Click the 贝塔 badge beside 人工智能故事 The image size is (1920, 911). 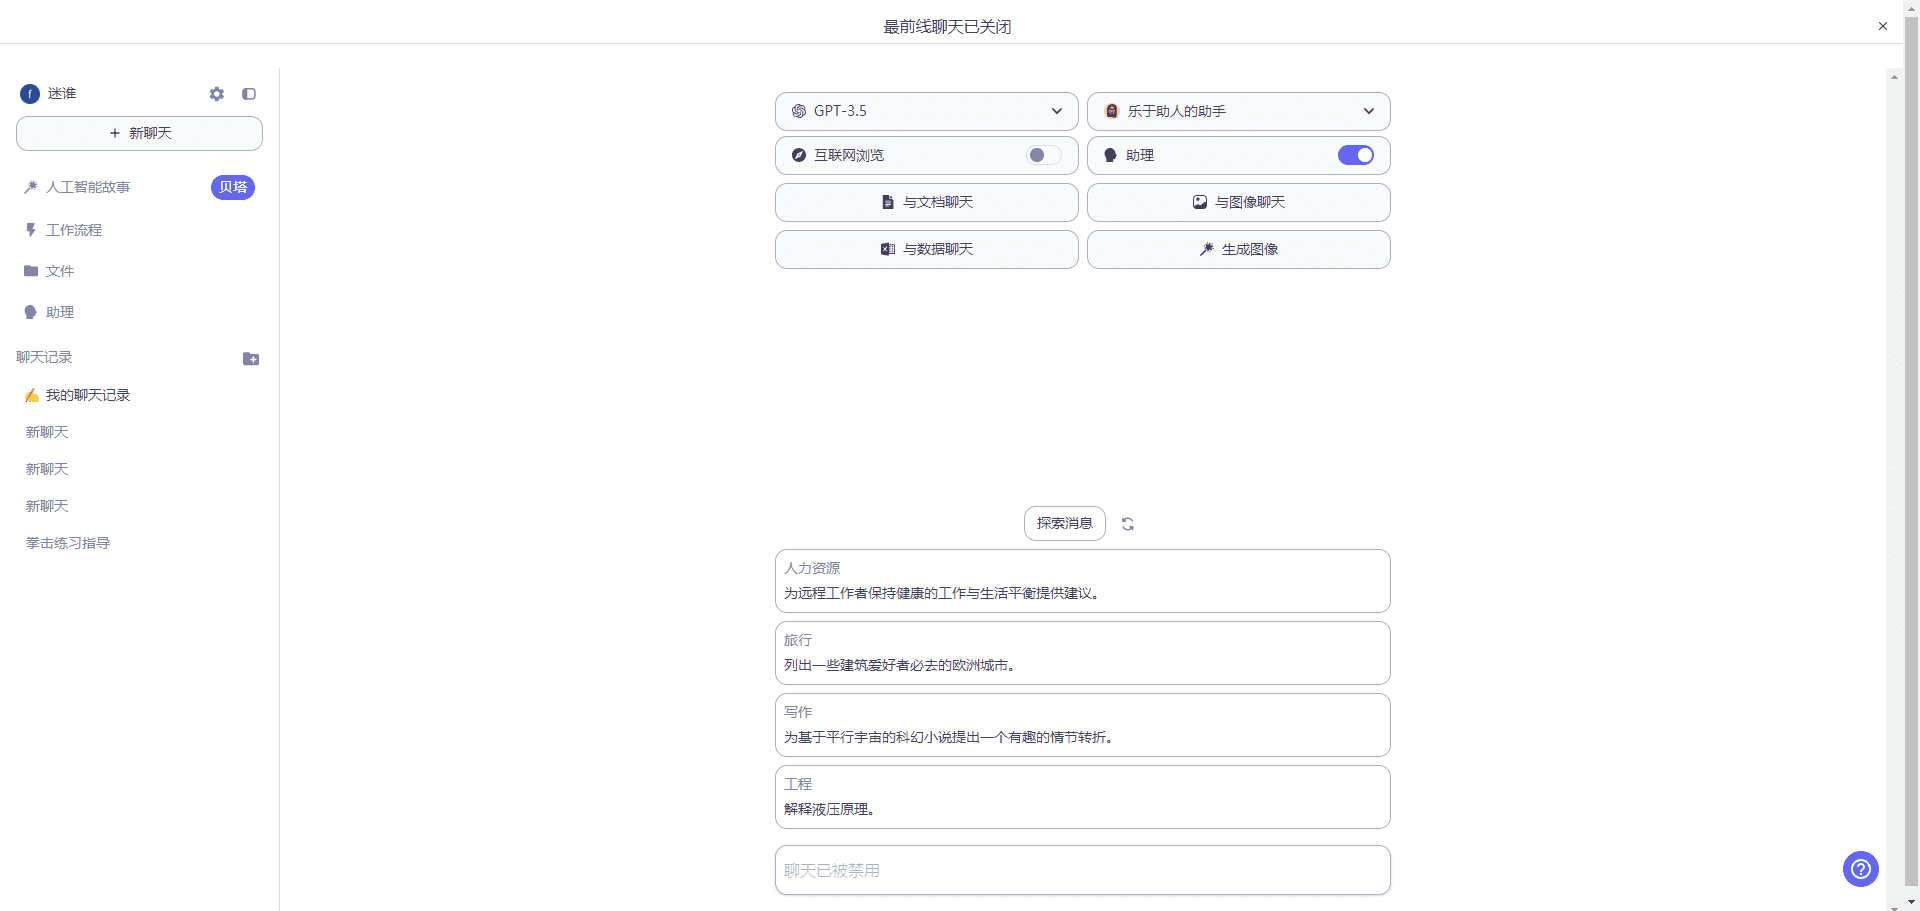(233, 187)
